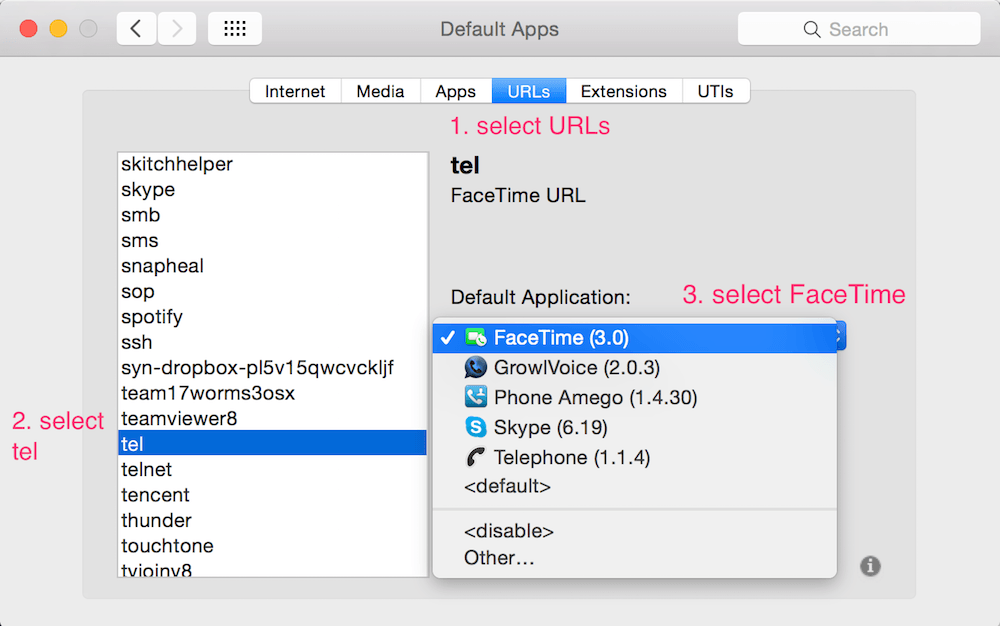Choose FaceTime (3.0) from the dropdown menu

[x=635, y=338]
